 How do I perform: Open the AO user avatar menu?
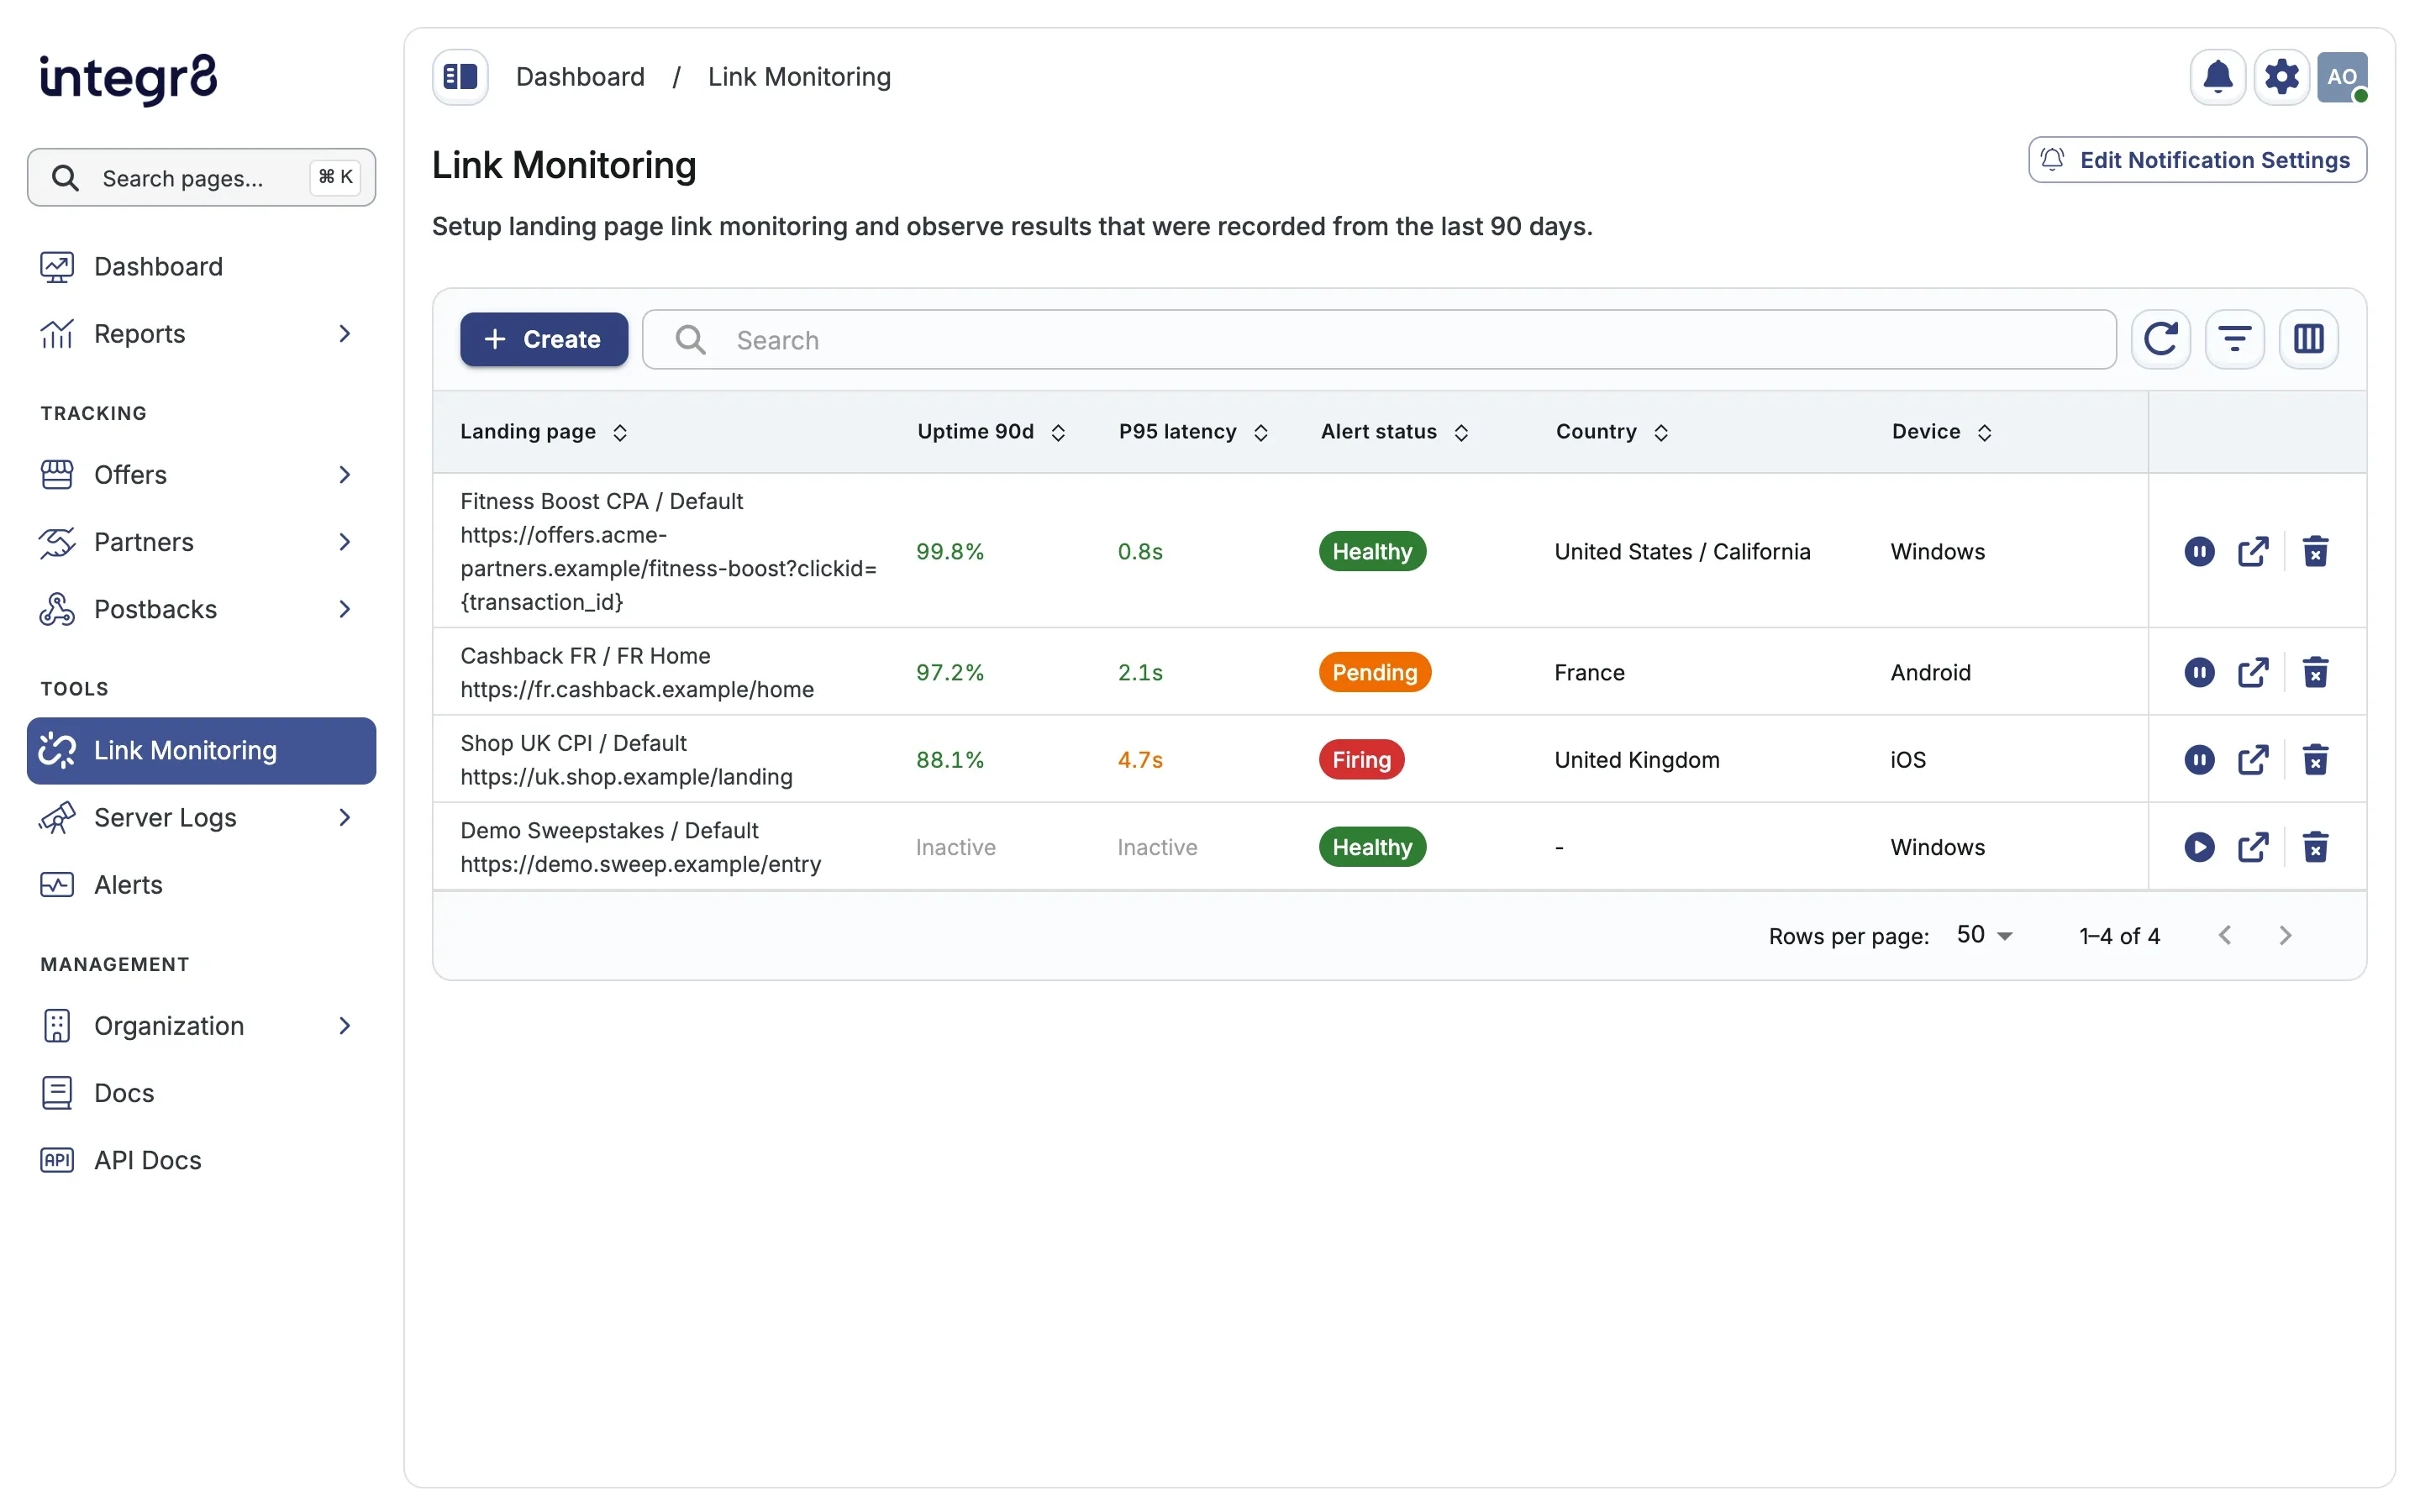pyautogui.click(x=2342, y=77)
